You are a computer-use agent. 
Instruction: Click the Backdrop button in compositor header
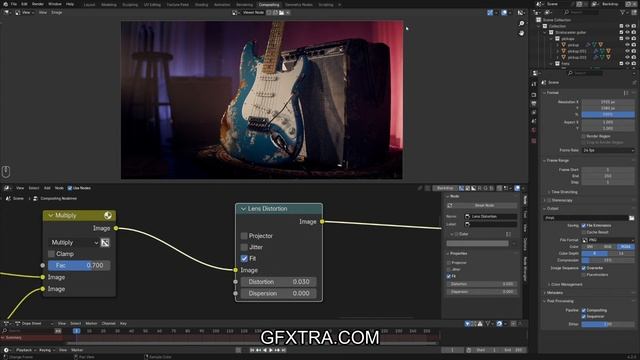(x=445, y=188)
